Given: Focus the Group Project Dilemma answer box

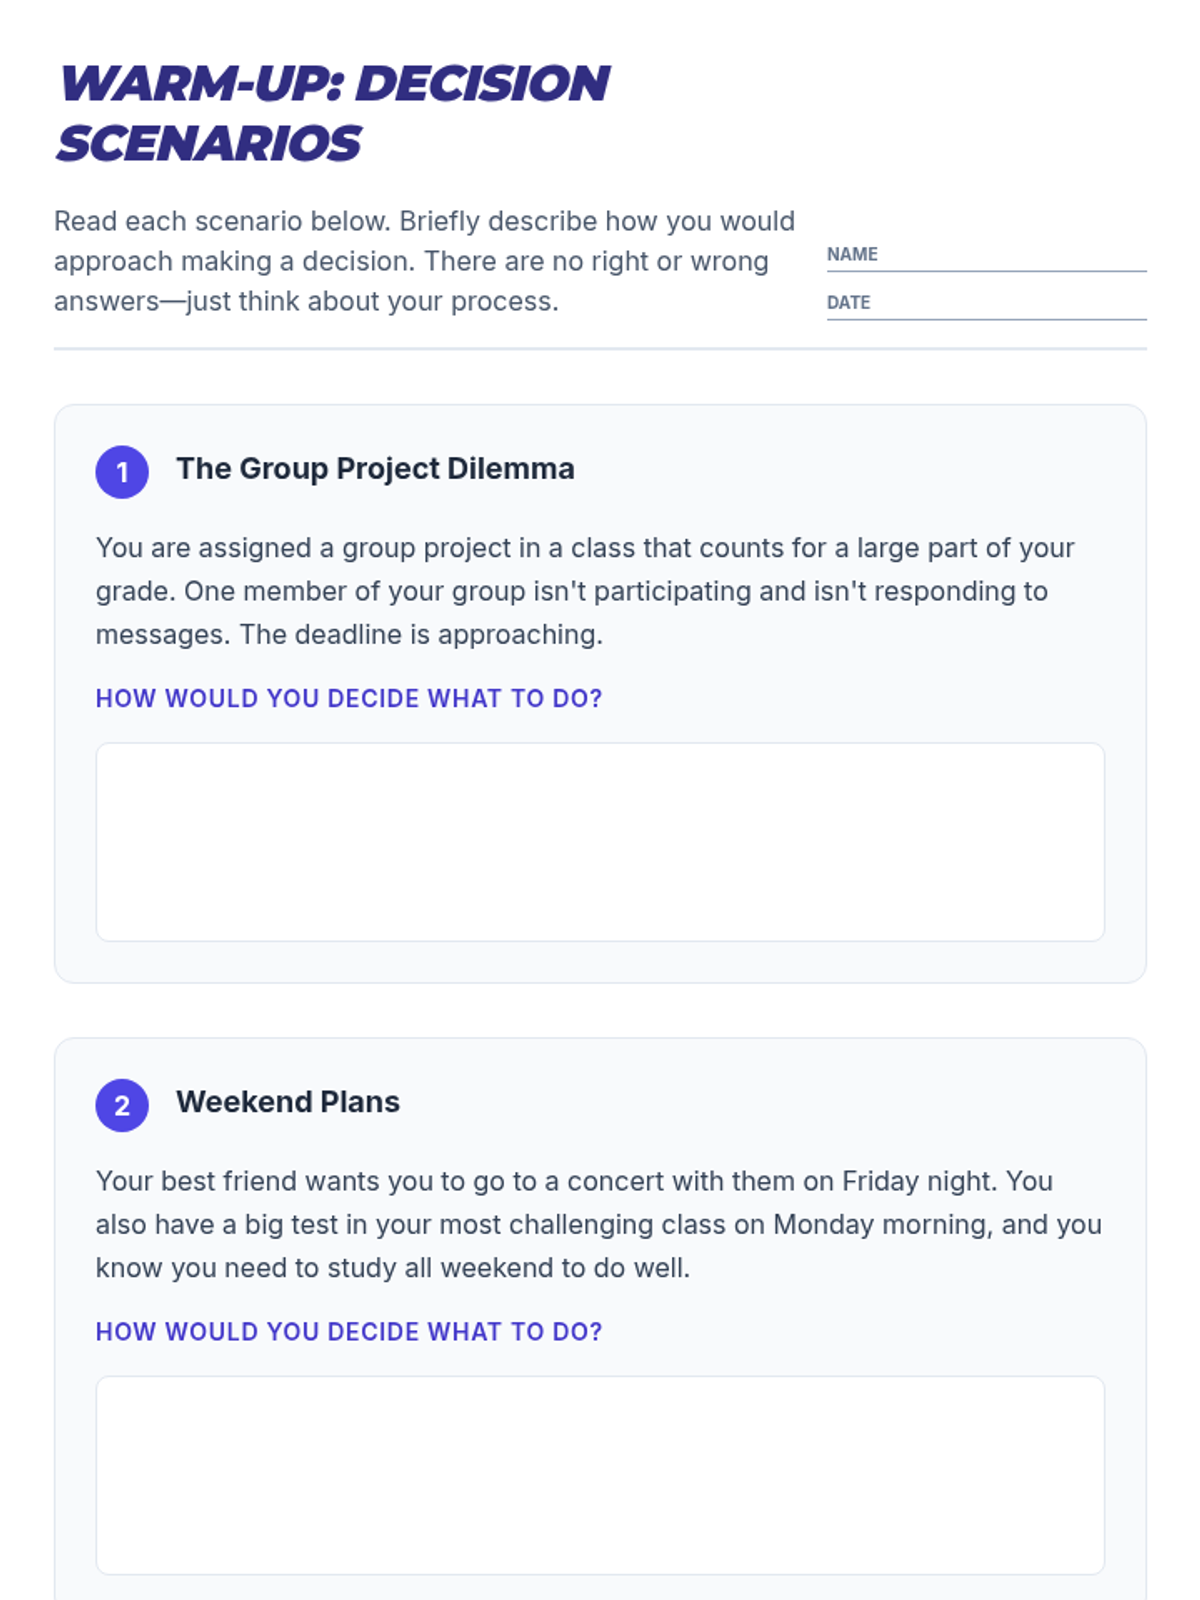Looking at the screenshot, I should (600, 841).
